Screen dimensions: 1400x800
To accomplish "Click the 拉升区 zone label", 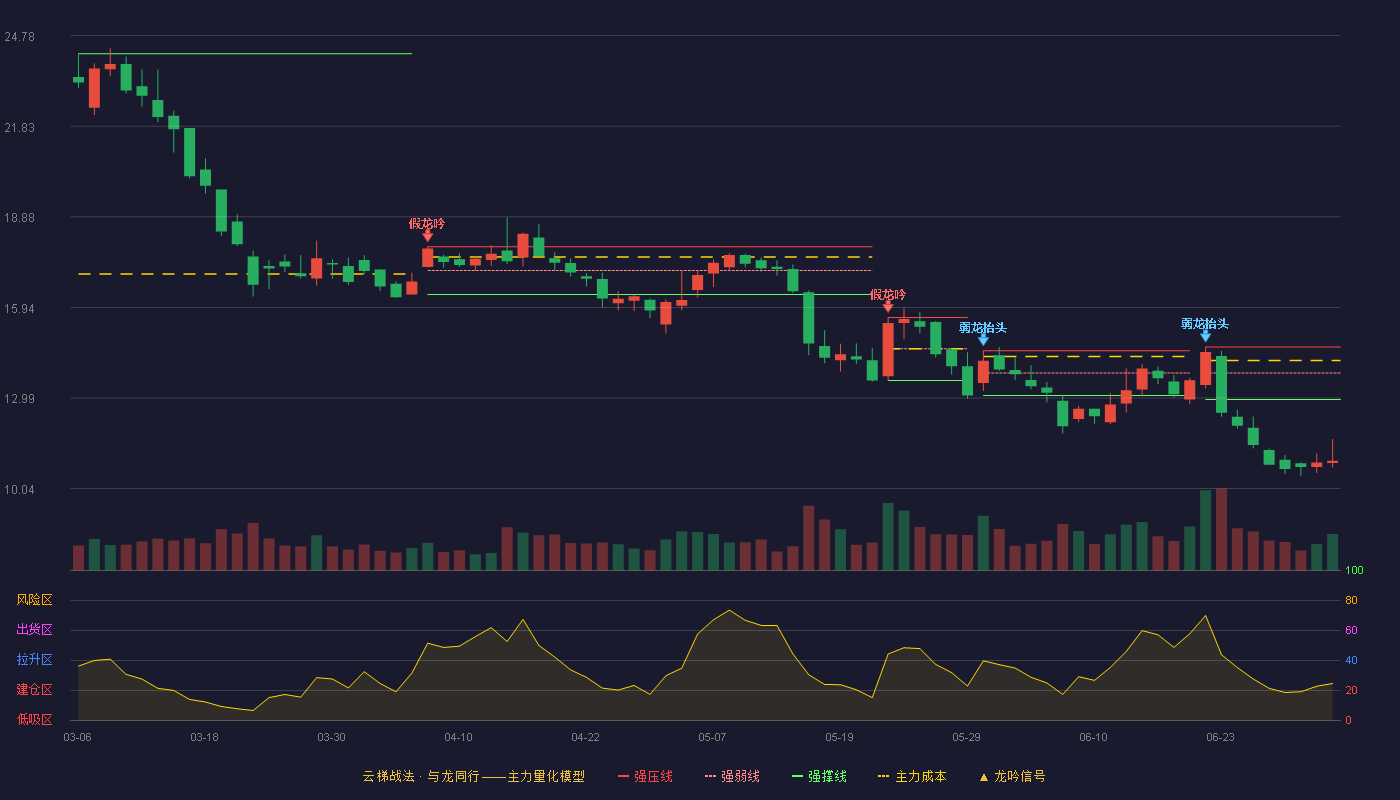I will pos(34,660).
